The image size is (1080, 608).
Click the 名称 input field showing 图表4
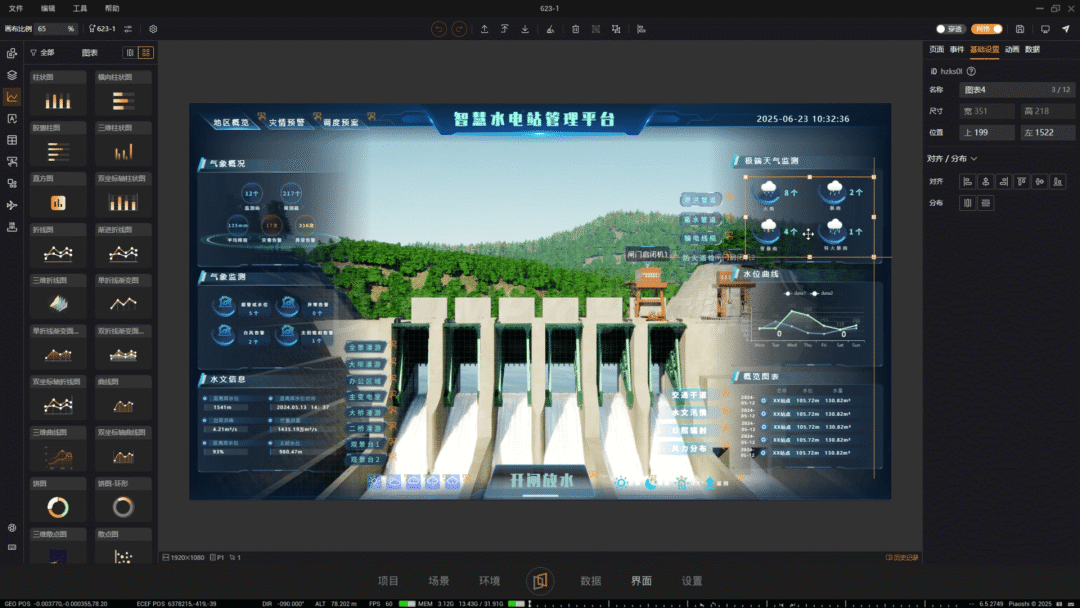pos(1017,90)
